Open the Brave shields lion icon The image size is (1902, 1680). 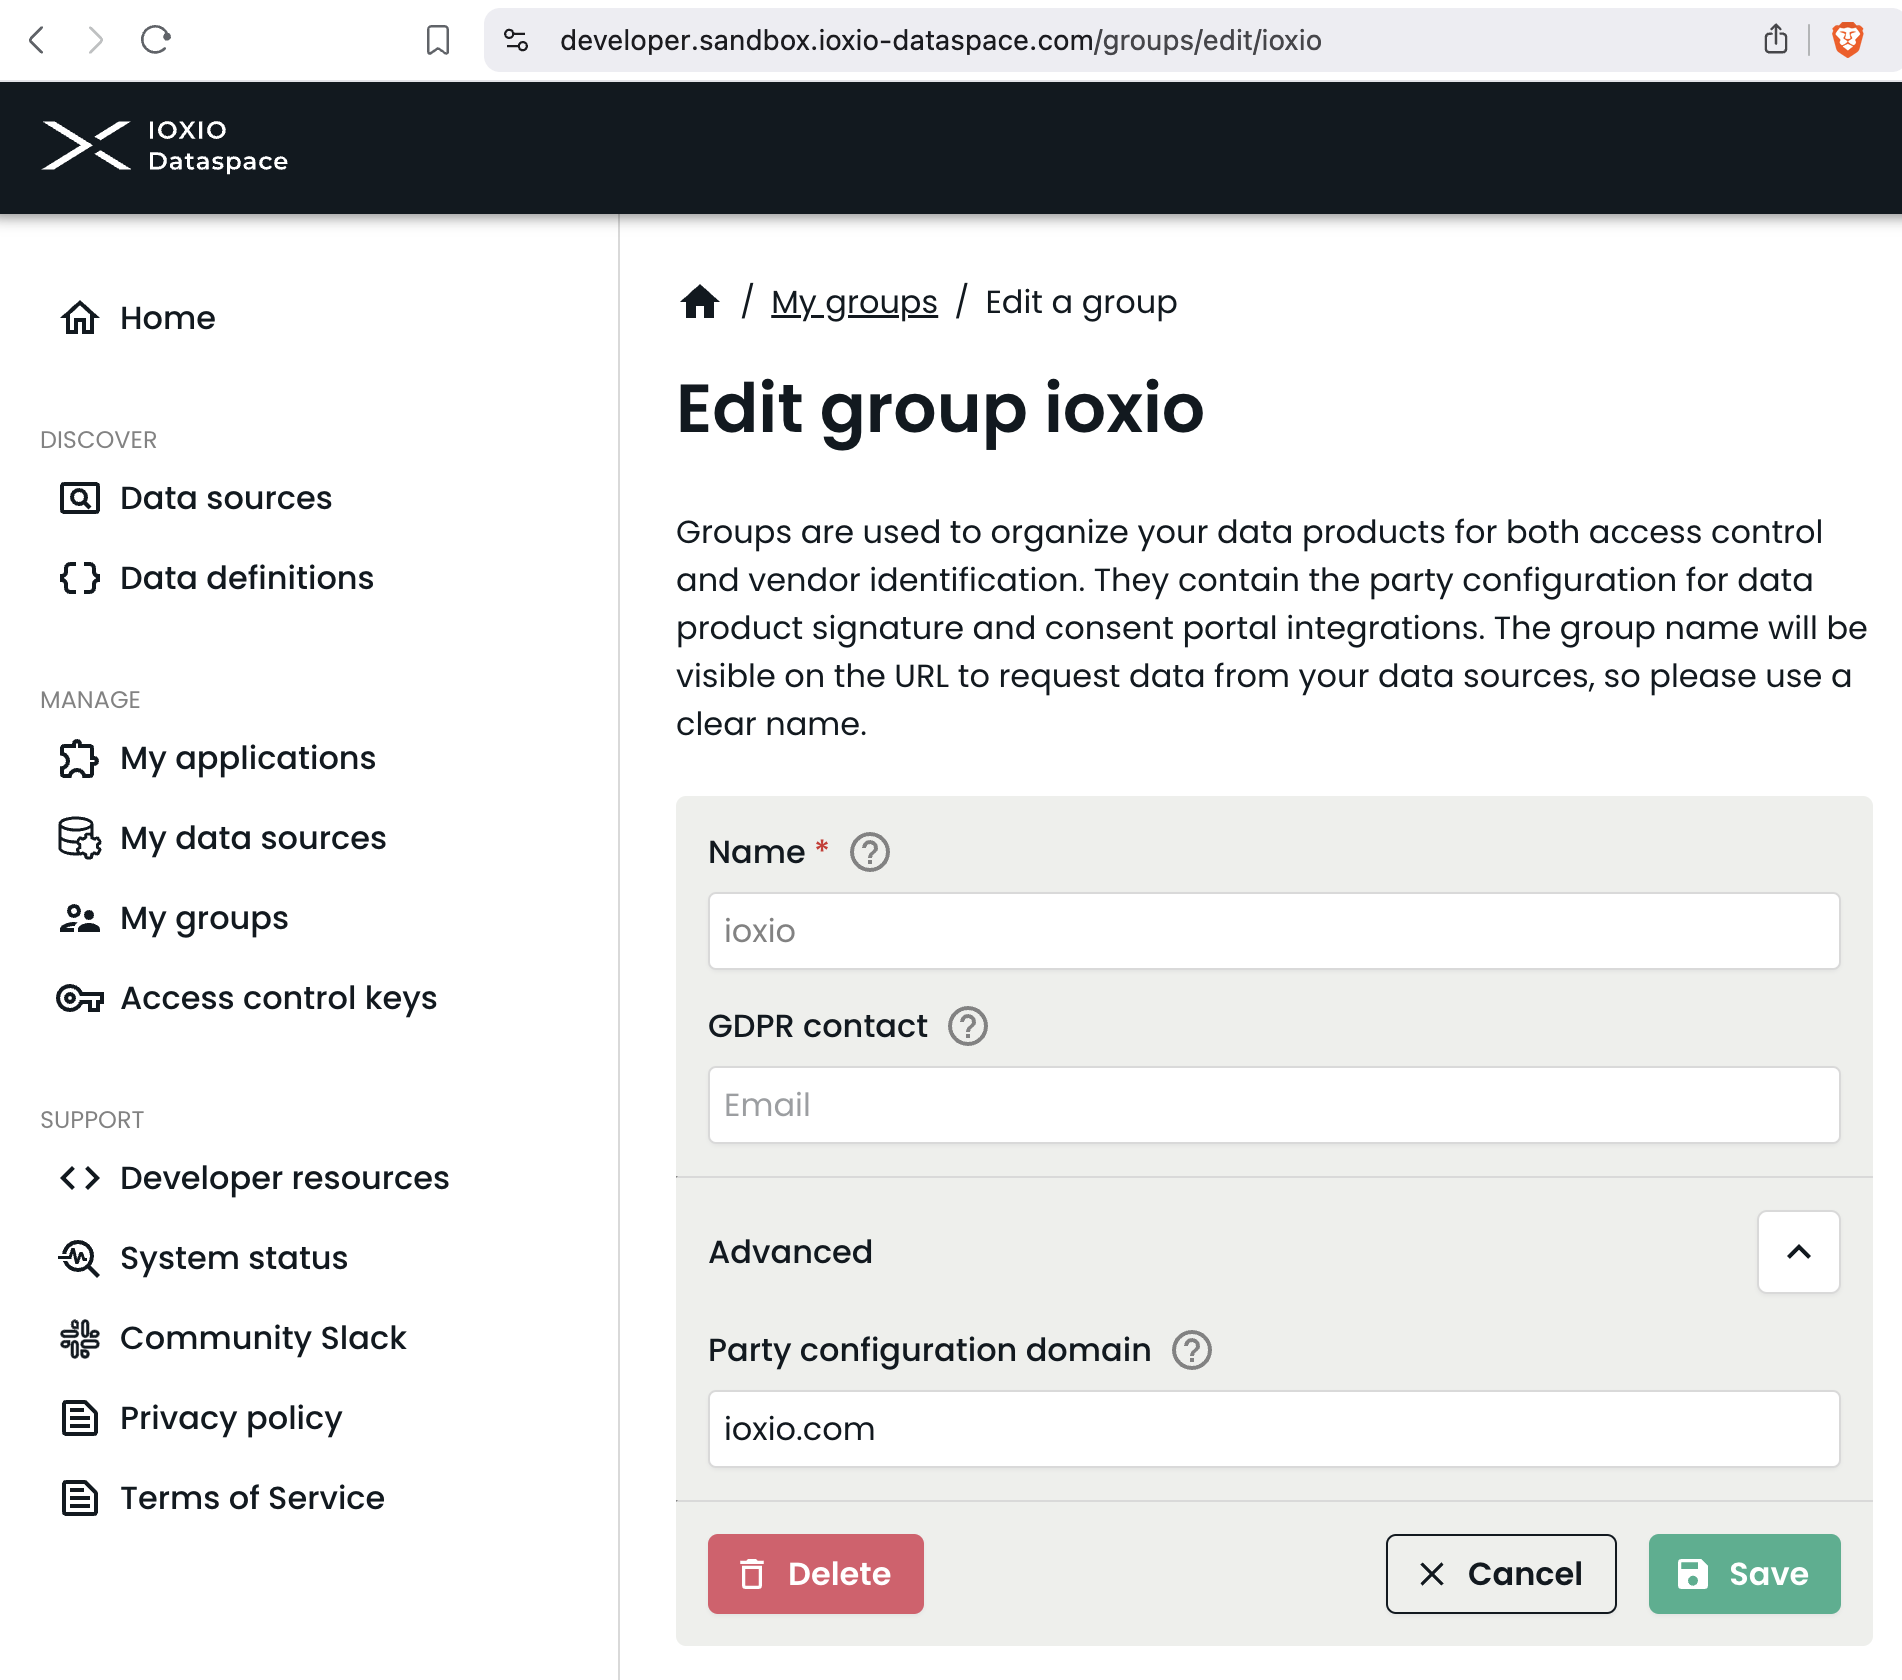[x=1847, y=40]
